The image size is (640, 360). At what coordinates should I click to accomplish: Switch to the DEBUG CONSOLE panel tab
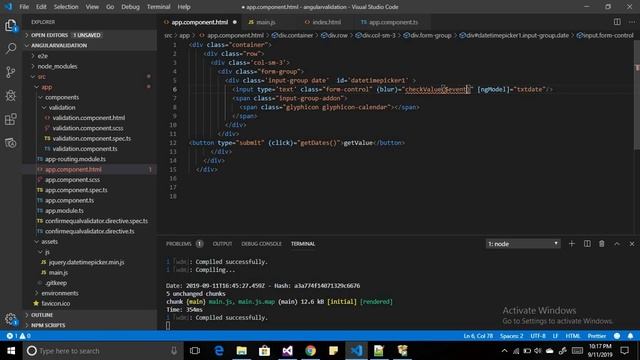(x=261, y=244)
